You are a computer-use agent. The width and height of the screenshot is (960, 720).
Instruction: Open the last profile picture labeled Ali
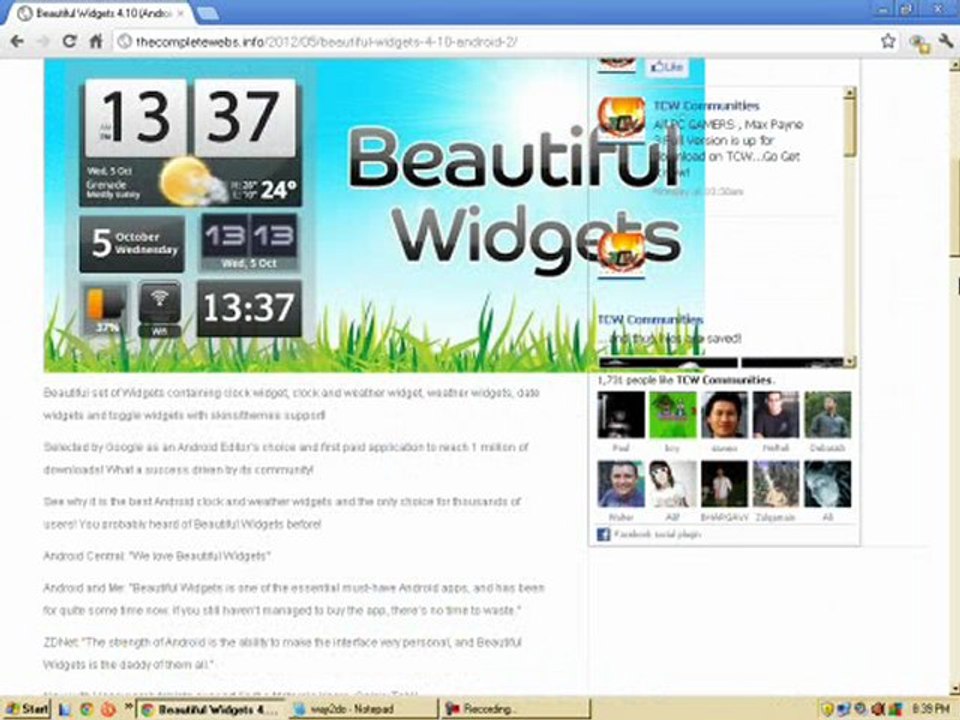pyautogui.click(x=827, y=484)
